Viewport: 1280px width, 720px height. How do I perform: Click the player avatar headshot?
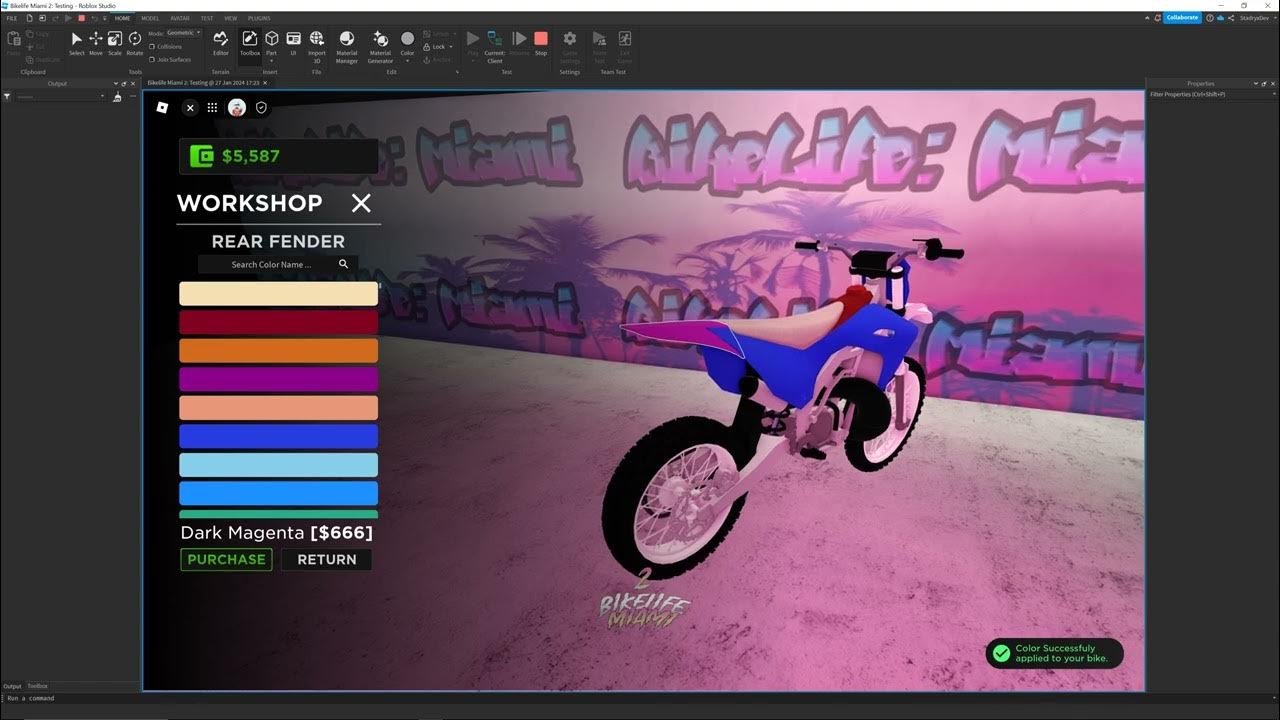click(237, 107)
